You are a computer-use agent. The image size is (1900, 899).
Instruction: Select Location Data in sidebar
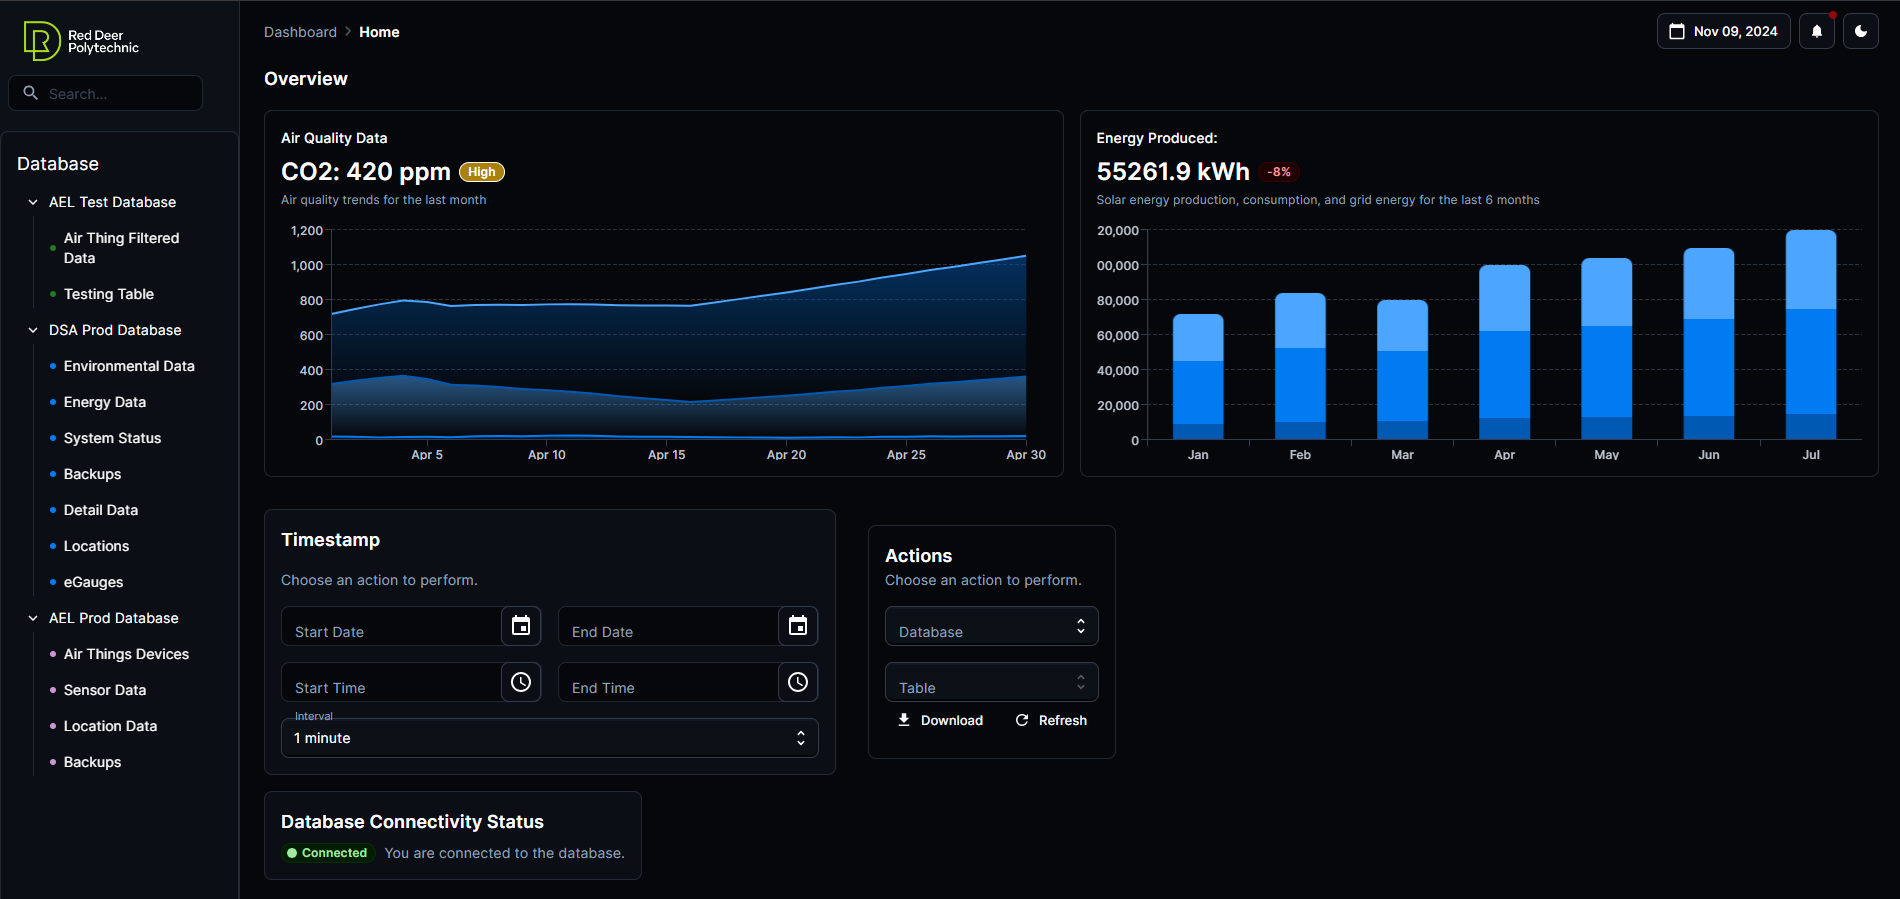pos(110,726)
